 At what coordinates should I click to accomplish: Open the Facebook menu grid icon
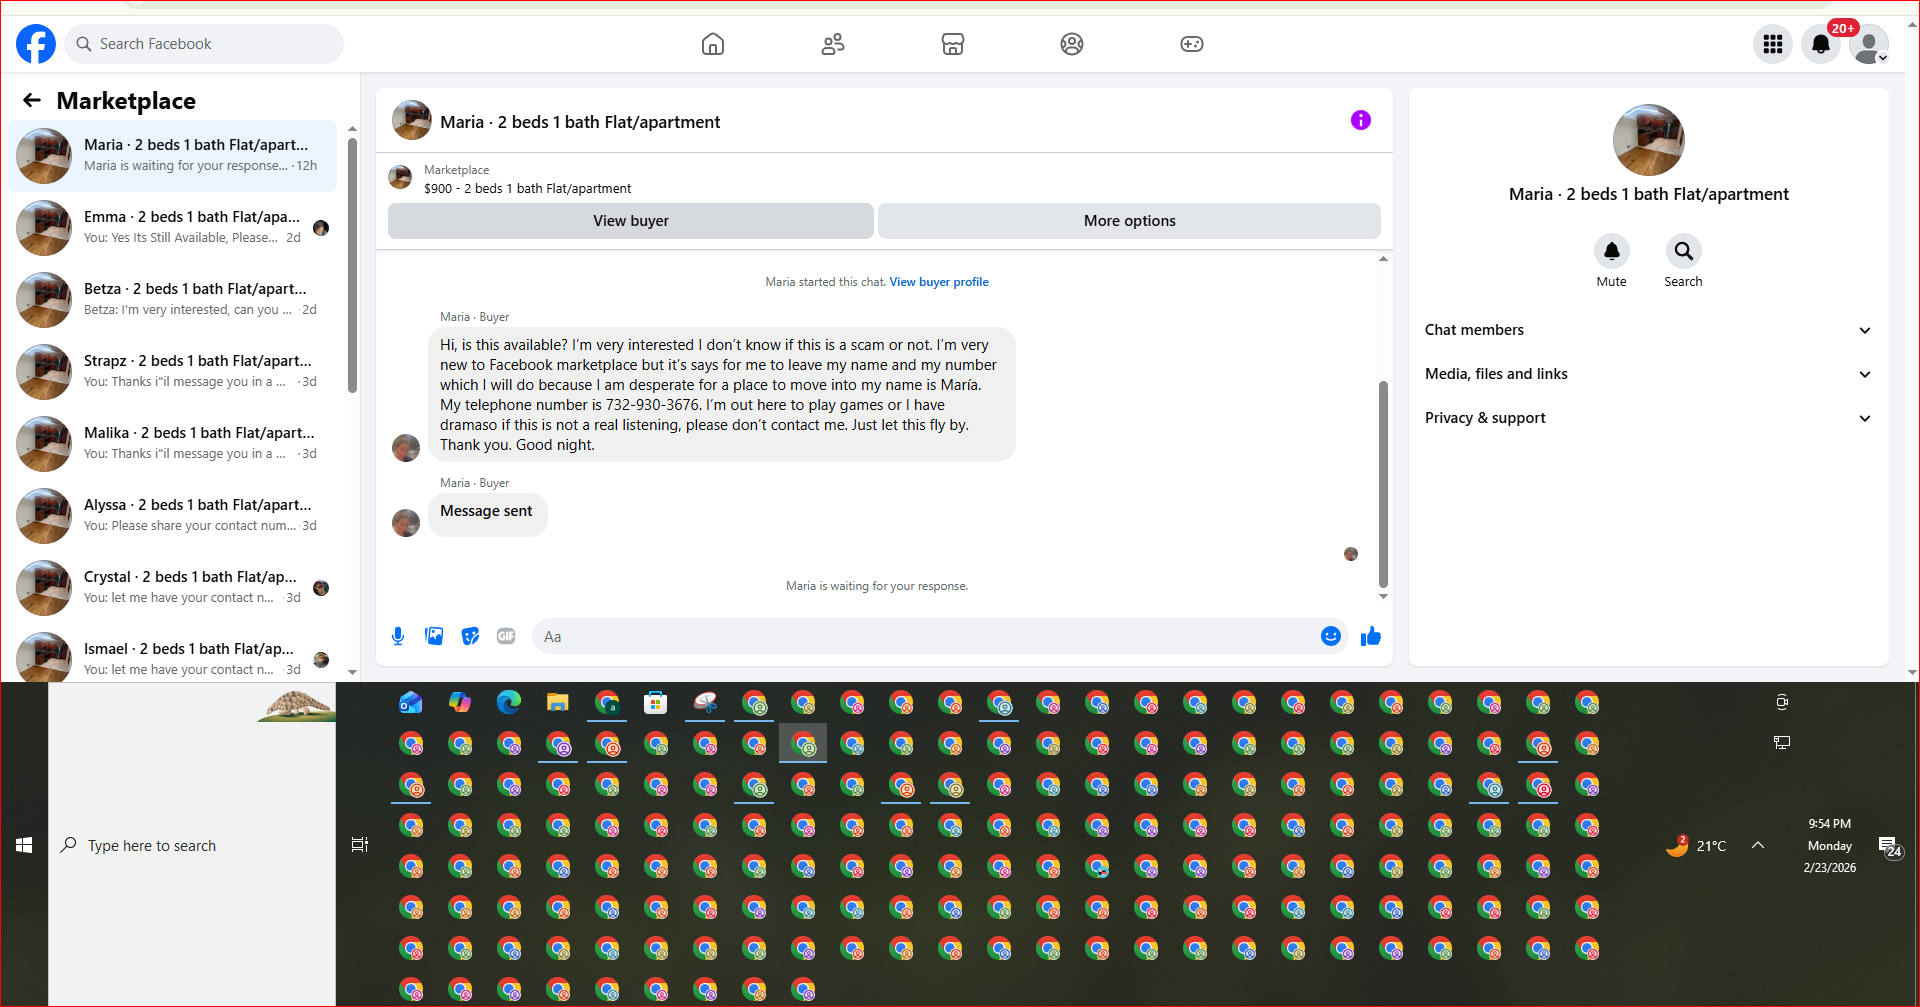coord(1773,44)
